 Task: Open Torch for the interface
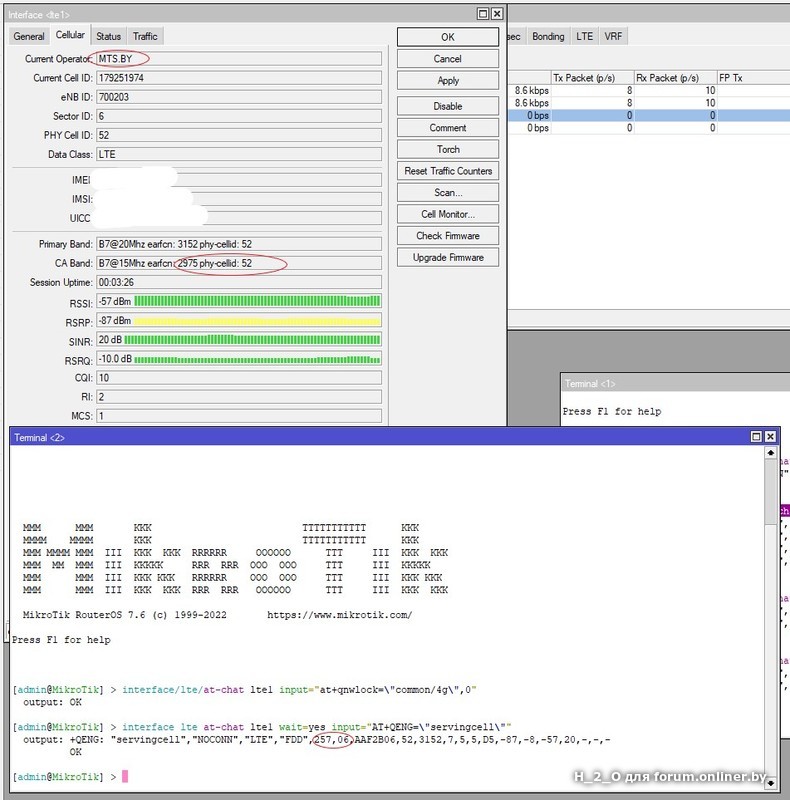448,149
